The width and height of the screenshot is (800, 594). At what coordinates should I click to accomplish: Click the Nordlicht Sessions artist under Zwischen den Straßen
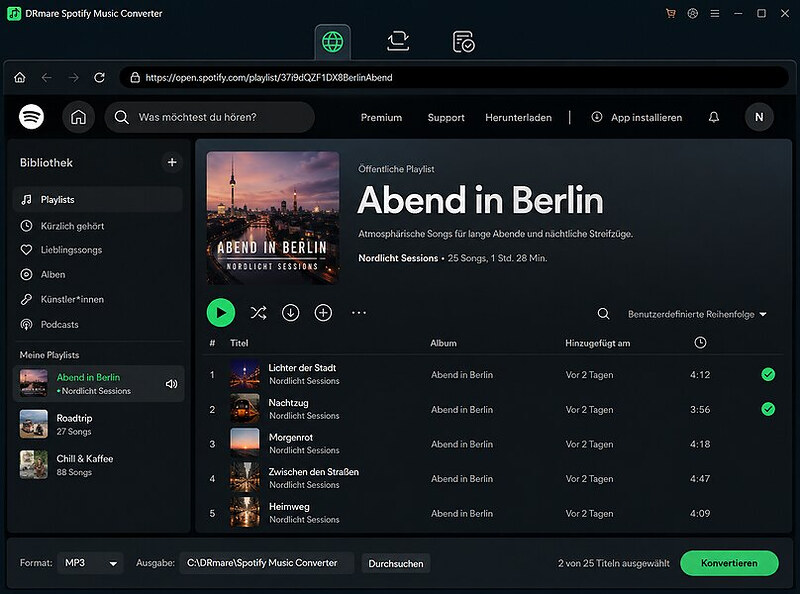pos(304,485)
